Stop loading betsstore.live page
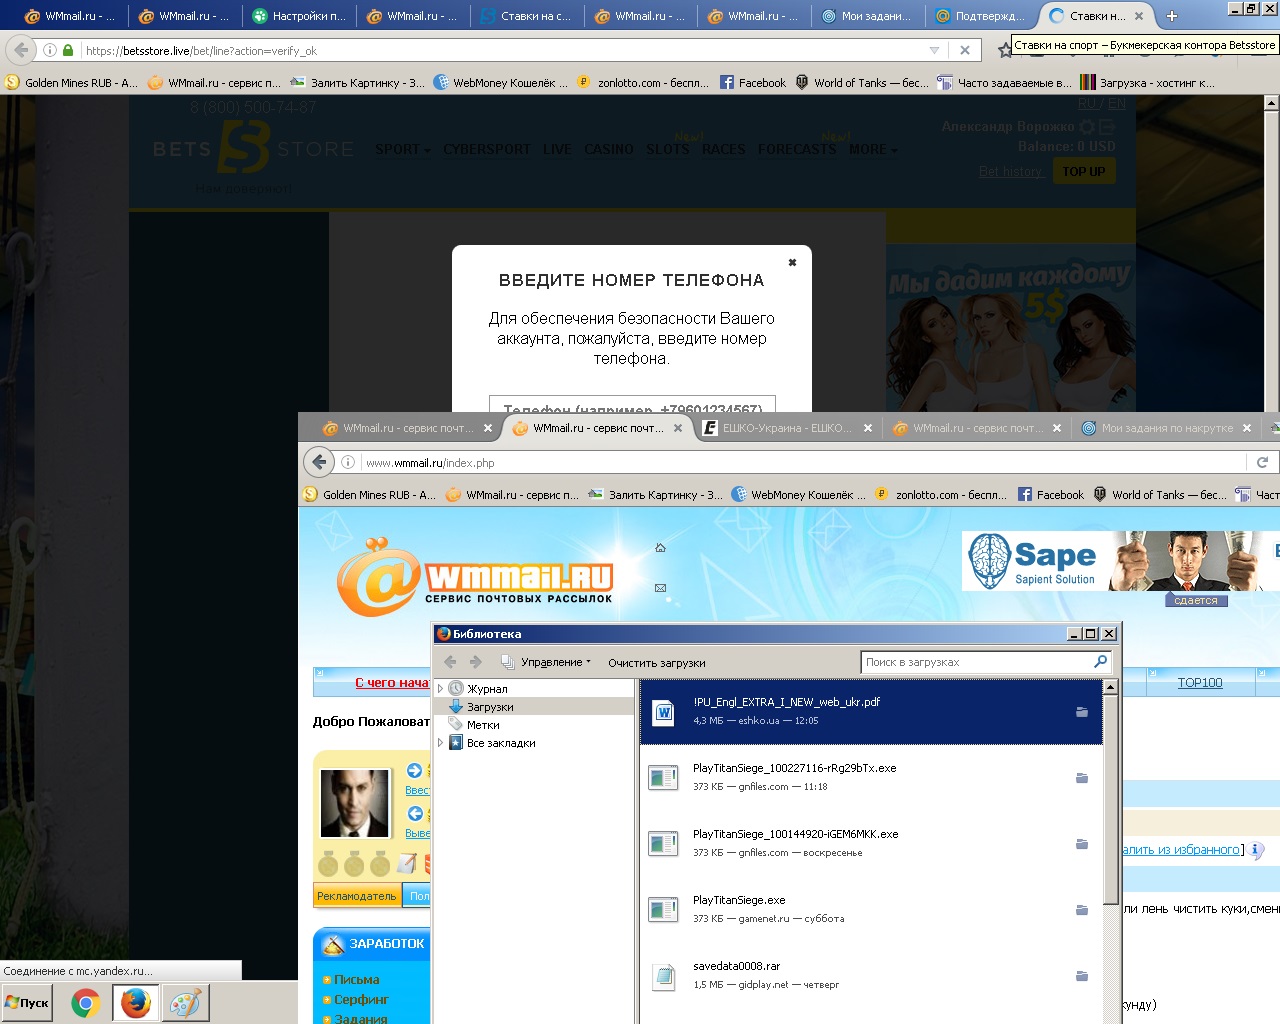Viewport: 1280px width, 1024px height. click(965, 50)
